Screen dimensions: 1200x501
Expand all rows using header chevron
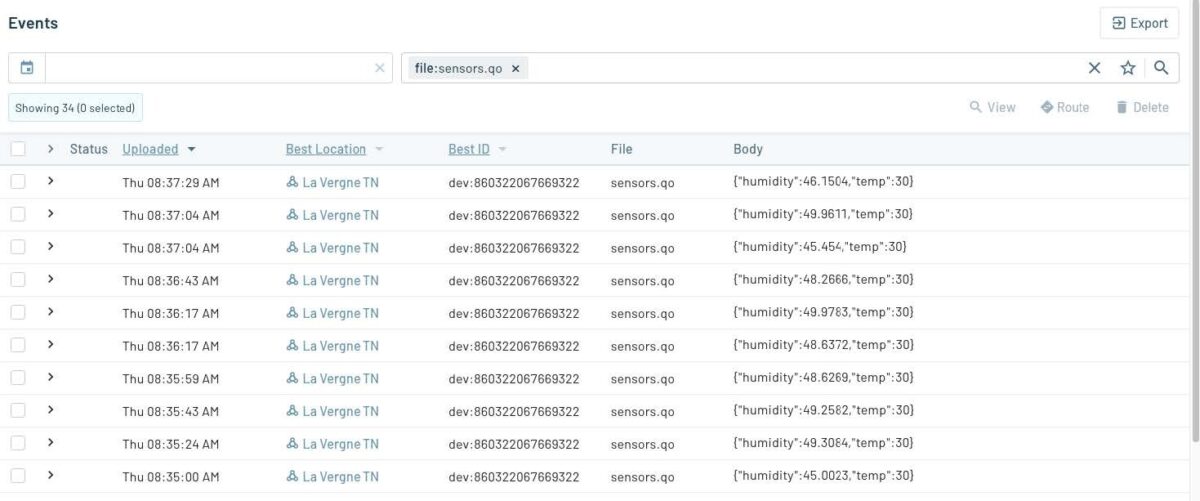(x=50, y=149)
